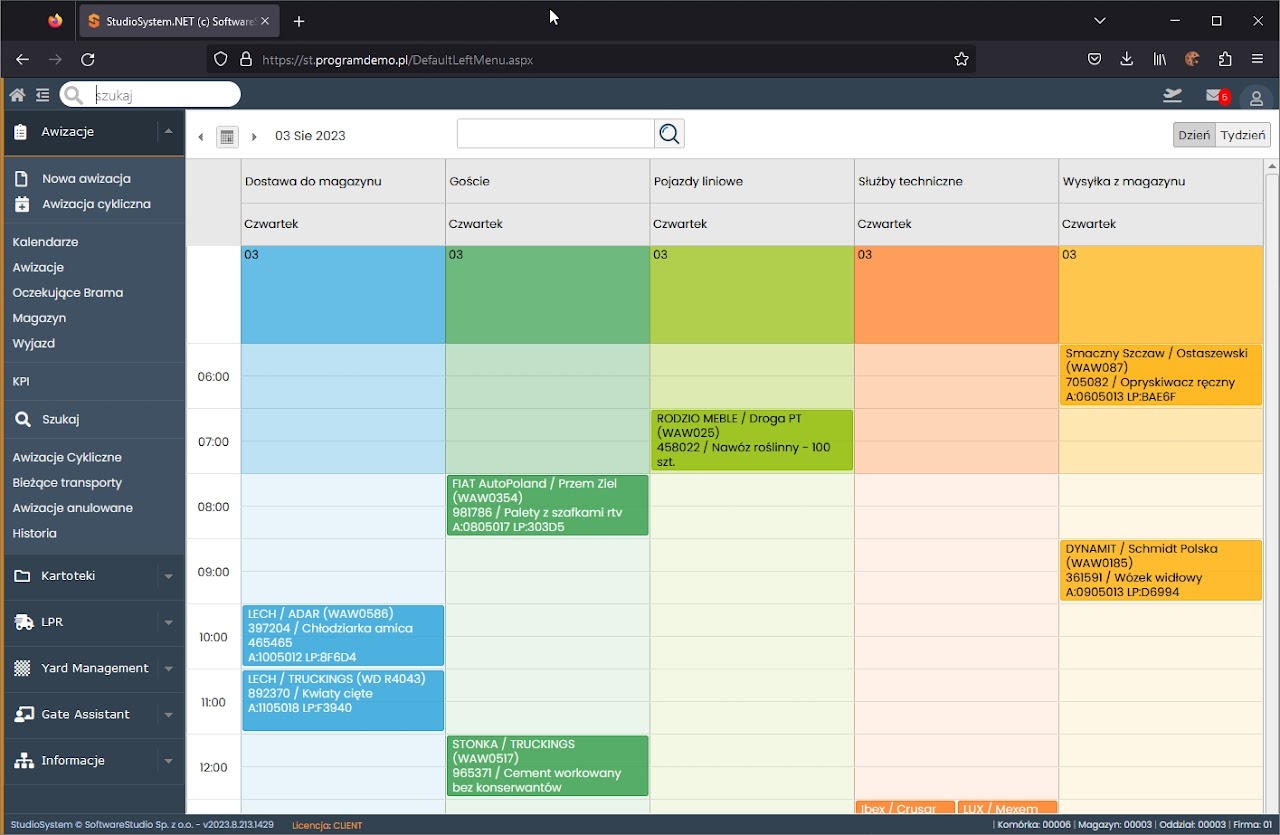Viewport: 1280px width, 835px height.
Task: Switch calendar to Tydzień view
Action: pyautogui.click(x=1243, y=135)
